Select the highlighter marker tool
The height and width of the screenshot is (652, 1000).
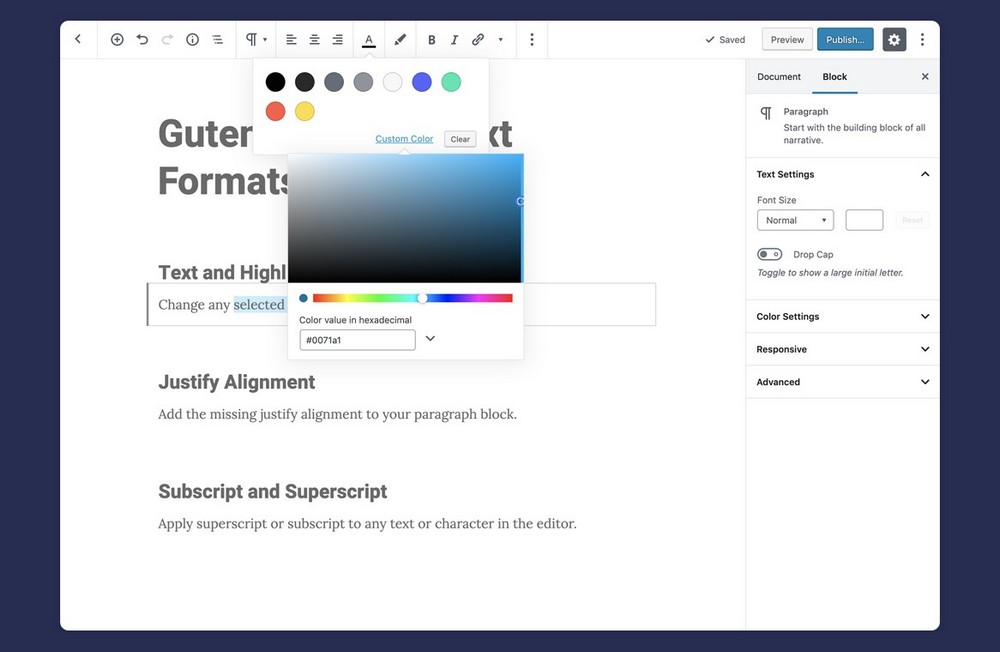click(400, 40)
